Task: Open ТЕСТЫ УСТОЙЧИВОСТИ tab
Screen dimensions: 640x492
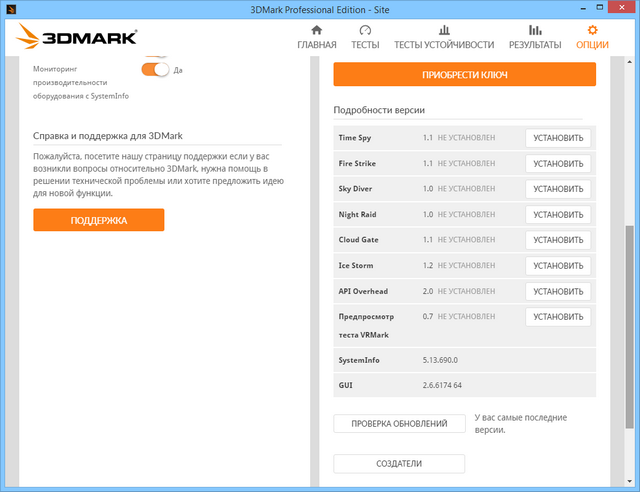Action: (x=444, y=45)
